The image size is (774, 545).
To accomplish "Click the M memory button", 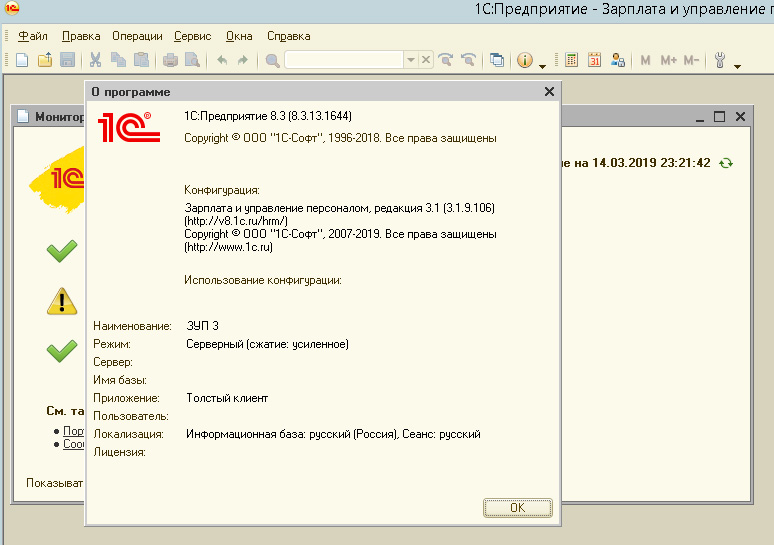I will click(x=645, y=60).
